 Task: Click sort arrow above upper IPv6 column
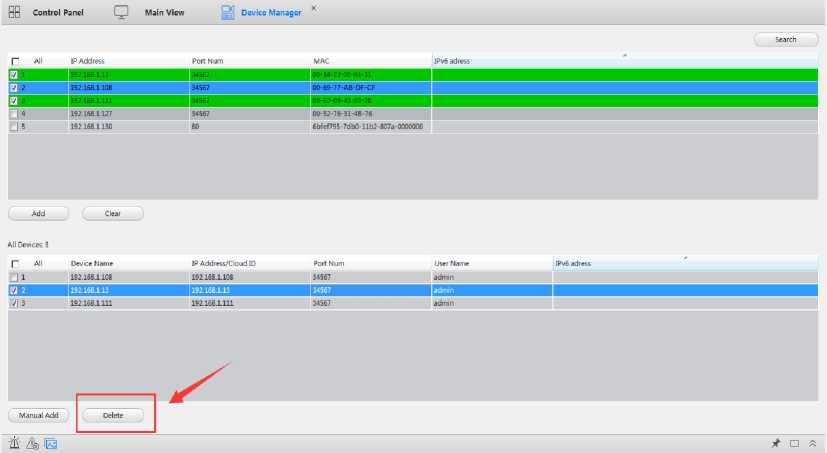[x=625, y=55]
